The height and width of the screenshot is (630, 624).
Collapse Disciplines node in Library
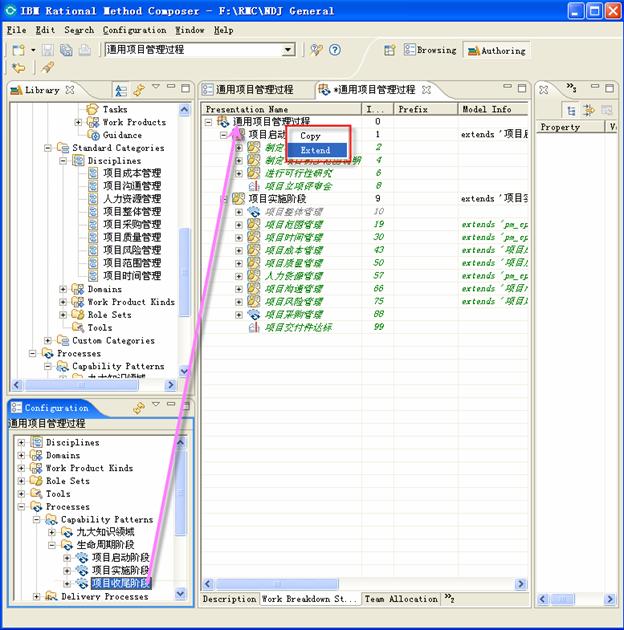click(63, 161)
